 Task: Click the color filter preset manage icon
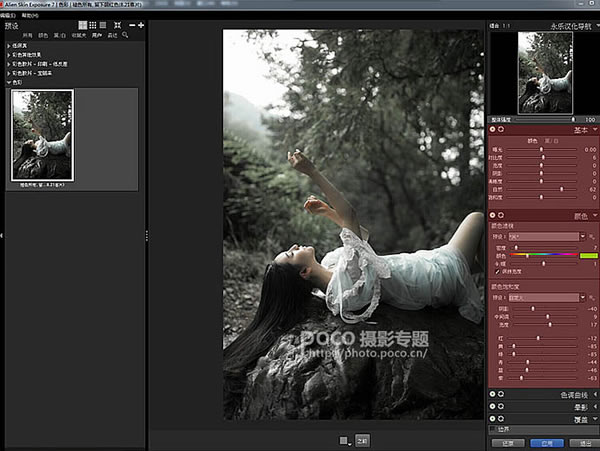point(592,237)
